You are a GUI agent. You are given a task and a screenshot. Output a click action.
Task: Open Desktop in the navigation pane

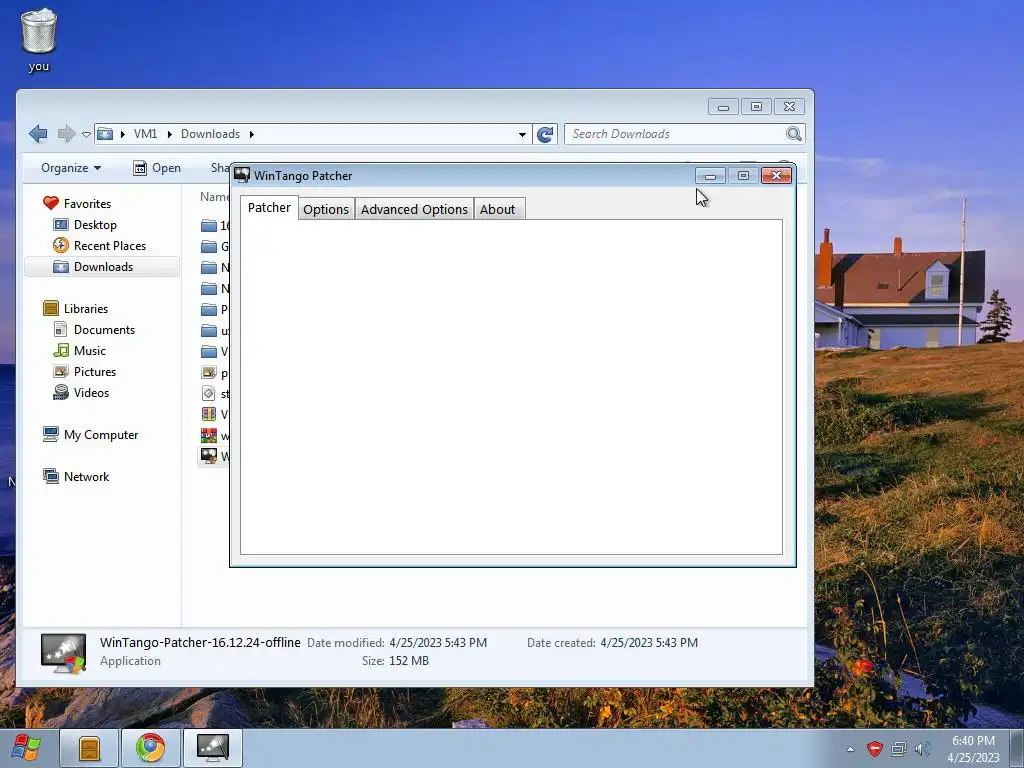point(95,225)
